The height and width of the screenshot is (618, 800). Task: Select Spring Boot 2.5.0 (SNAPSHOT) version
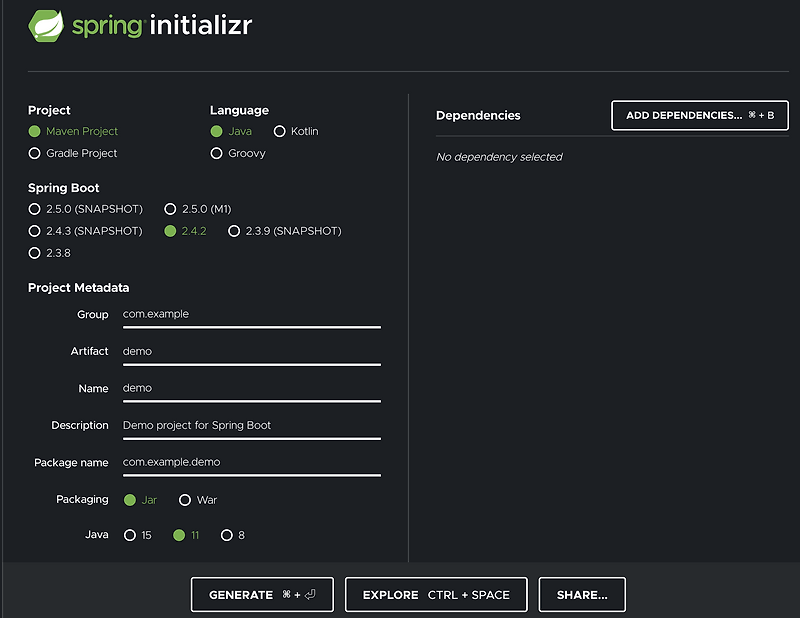[35, 209]
